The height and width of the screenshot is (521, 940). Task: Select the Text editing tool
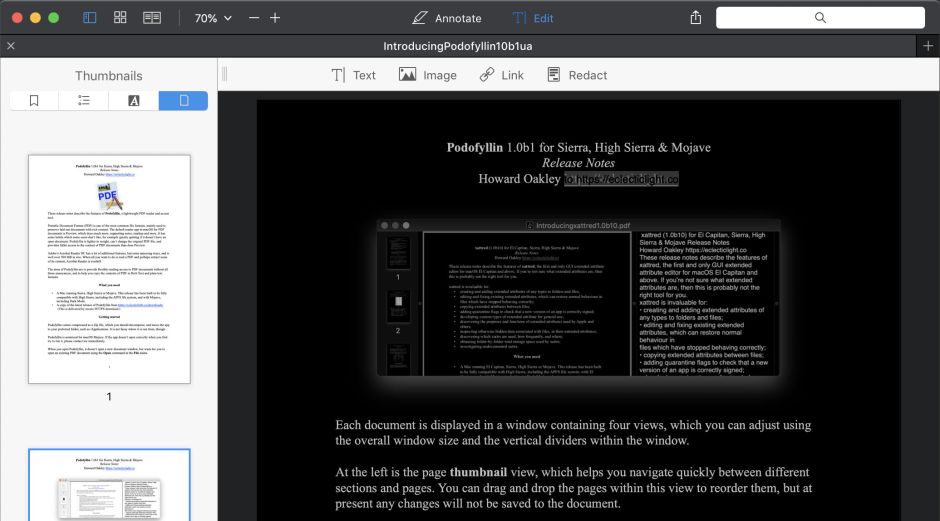[x=353, y=75]
